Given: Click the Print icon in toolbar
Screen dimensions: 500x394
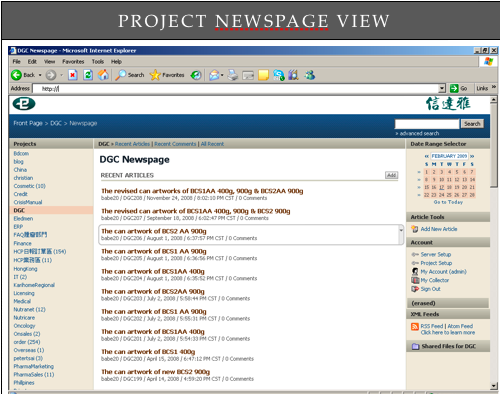Looking at the screenshot, I should [233, 75].
